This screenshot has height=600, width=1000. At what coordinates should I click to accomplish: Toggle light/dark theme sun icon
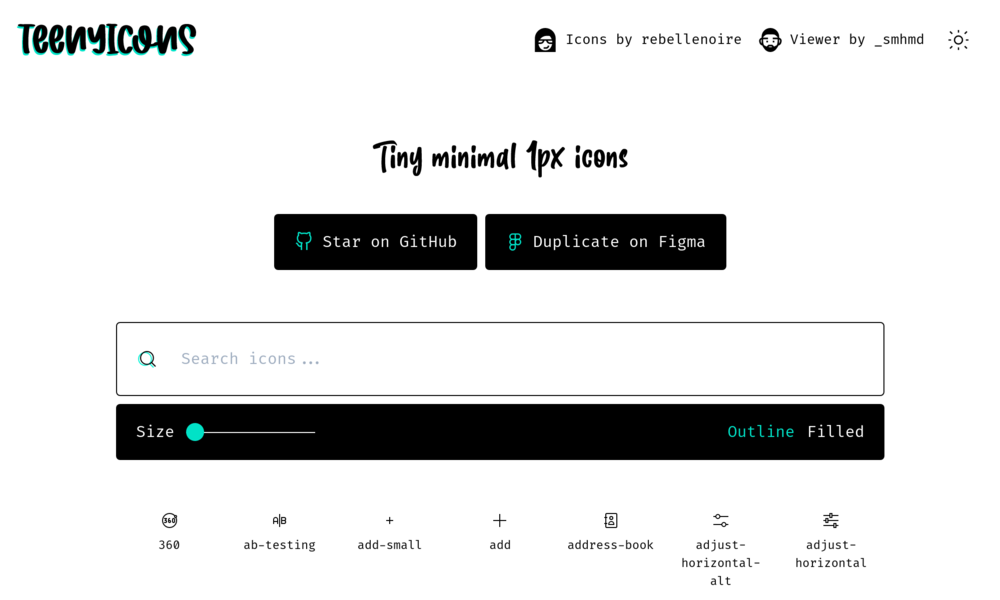[x=958, y=40]
